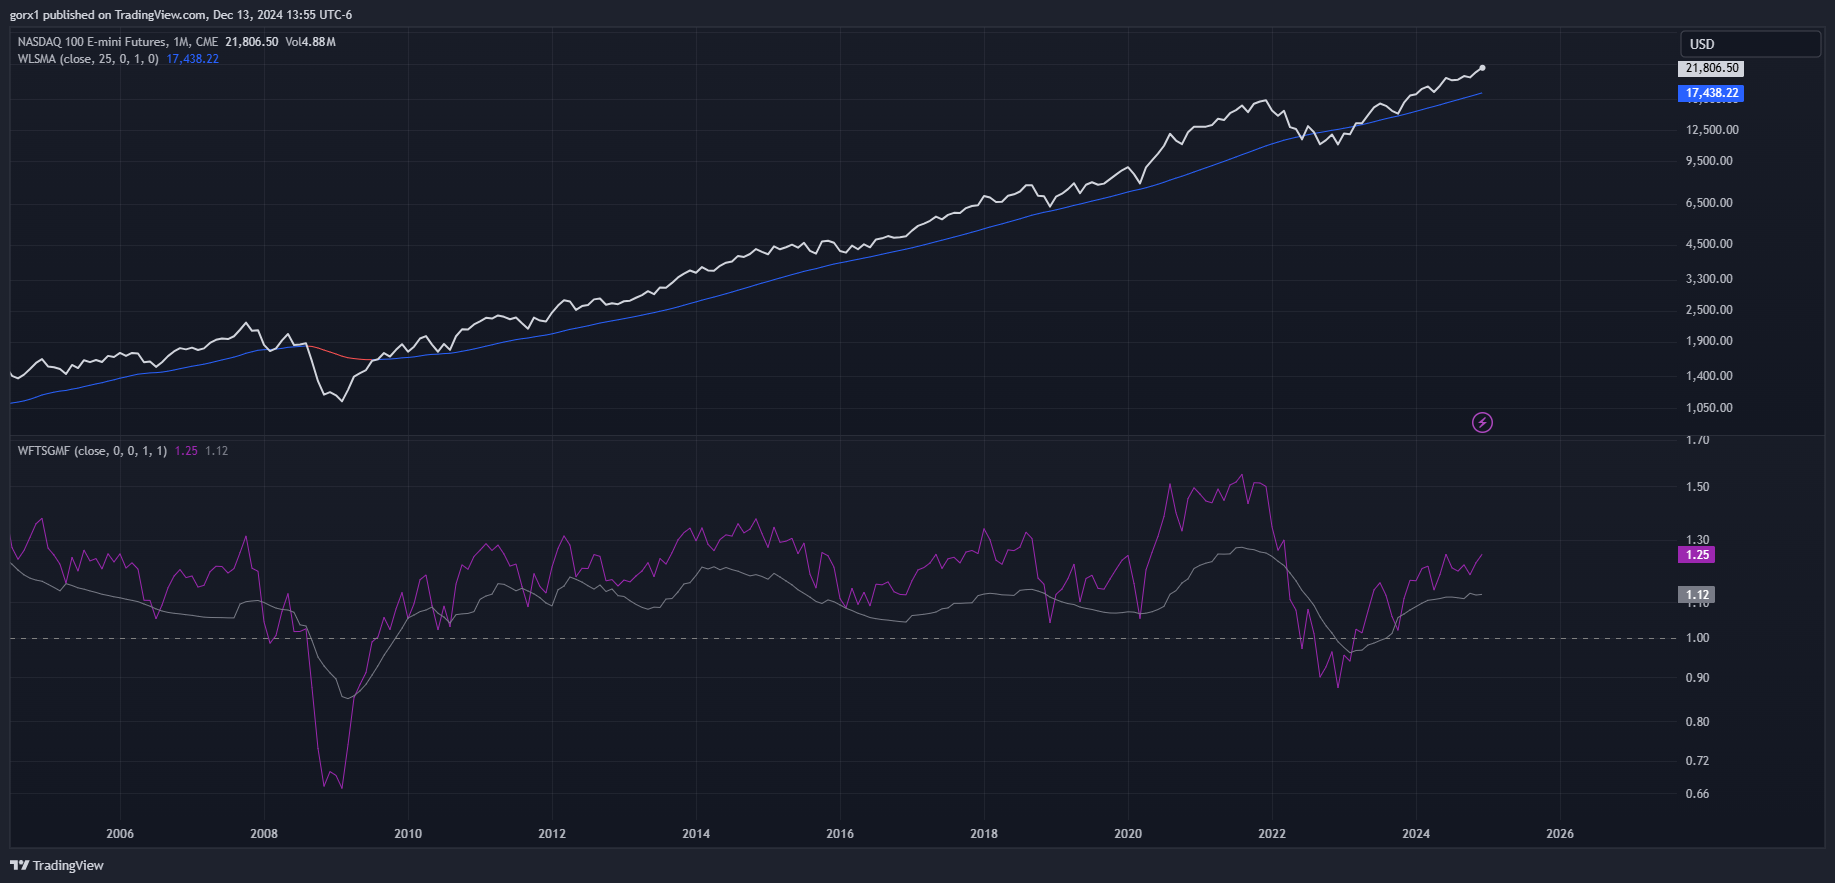Viewport: 1835px width, 883px height.
Task: Click the 2026 time axis label
Action: point(1560,834)
